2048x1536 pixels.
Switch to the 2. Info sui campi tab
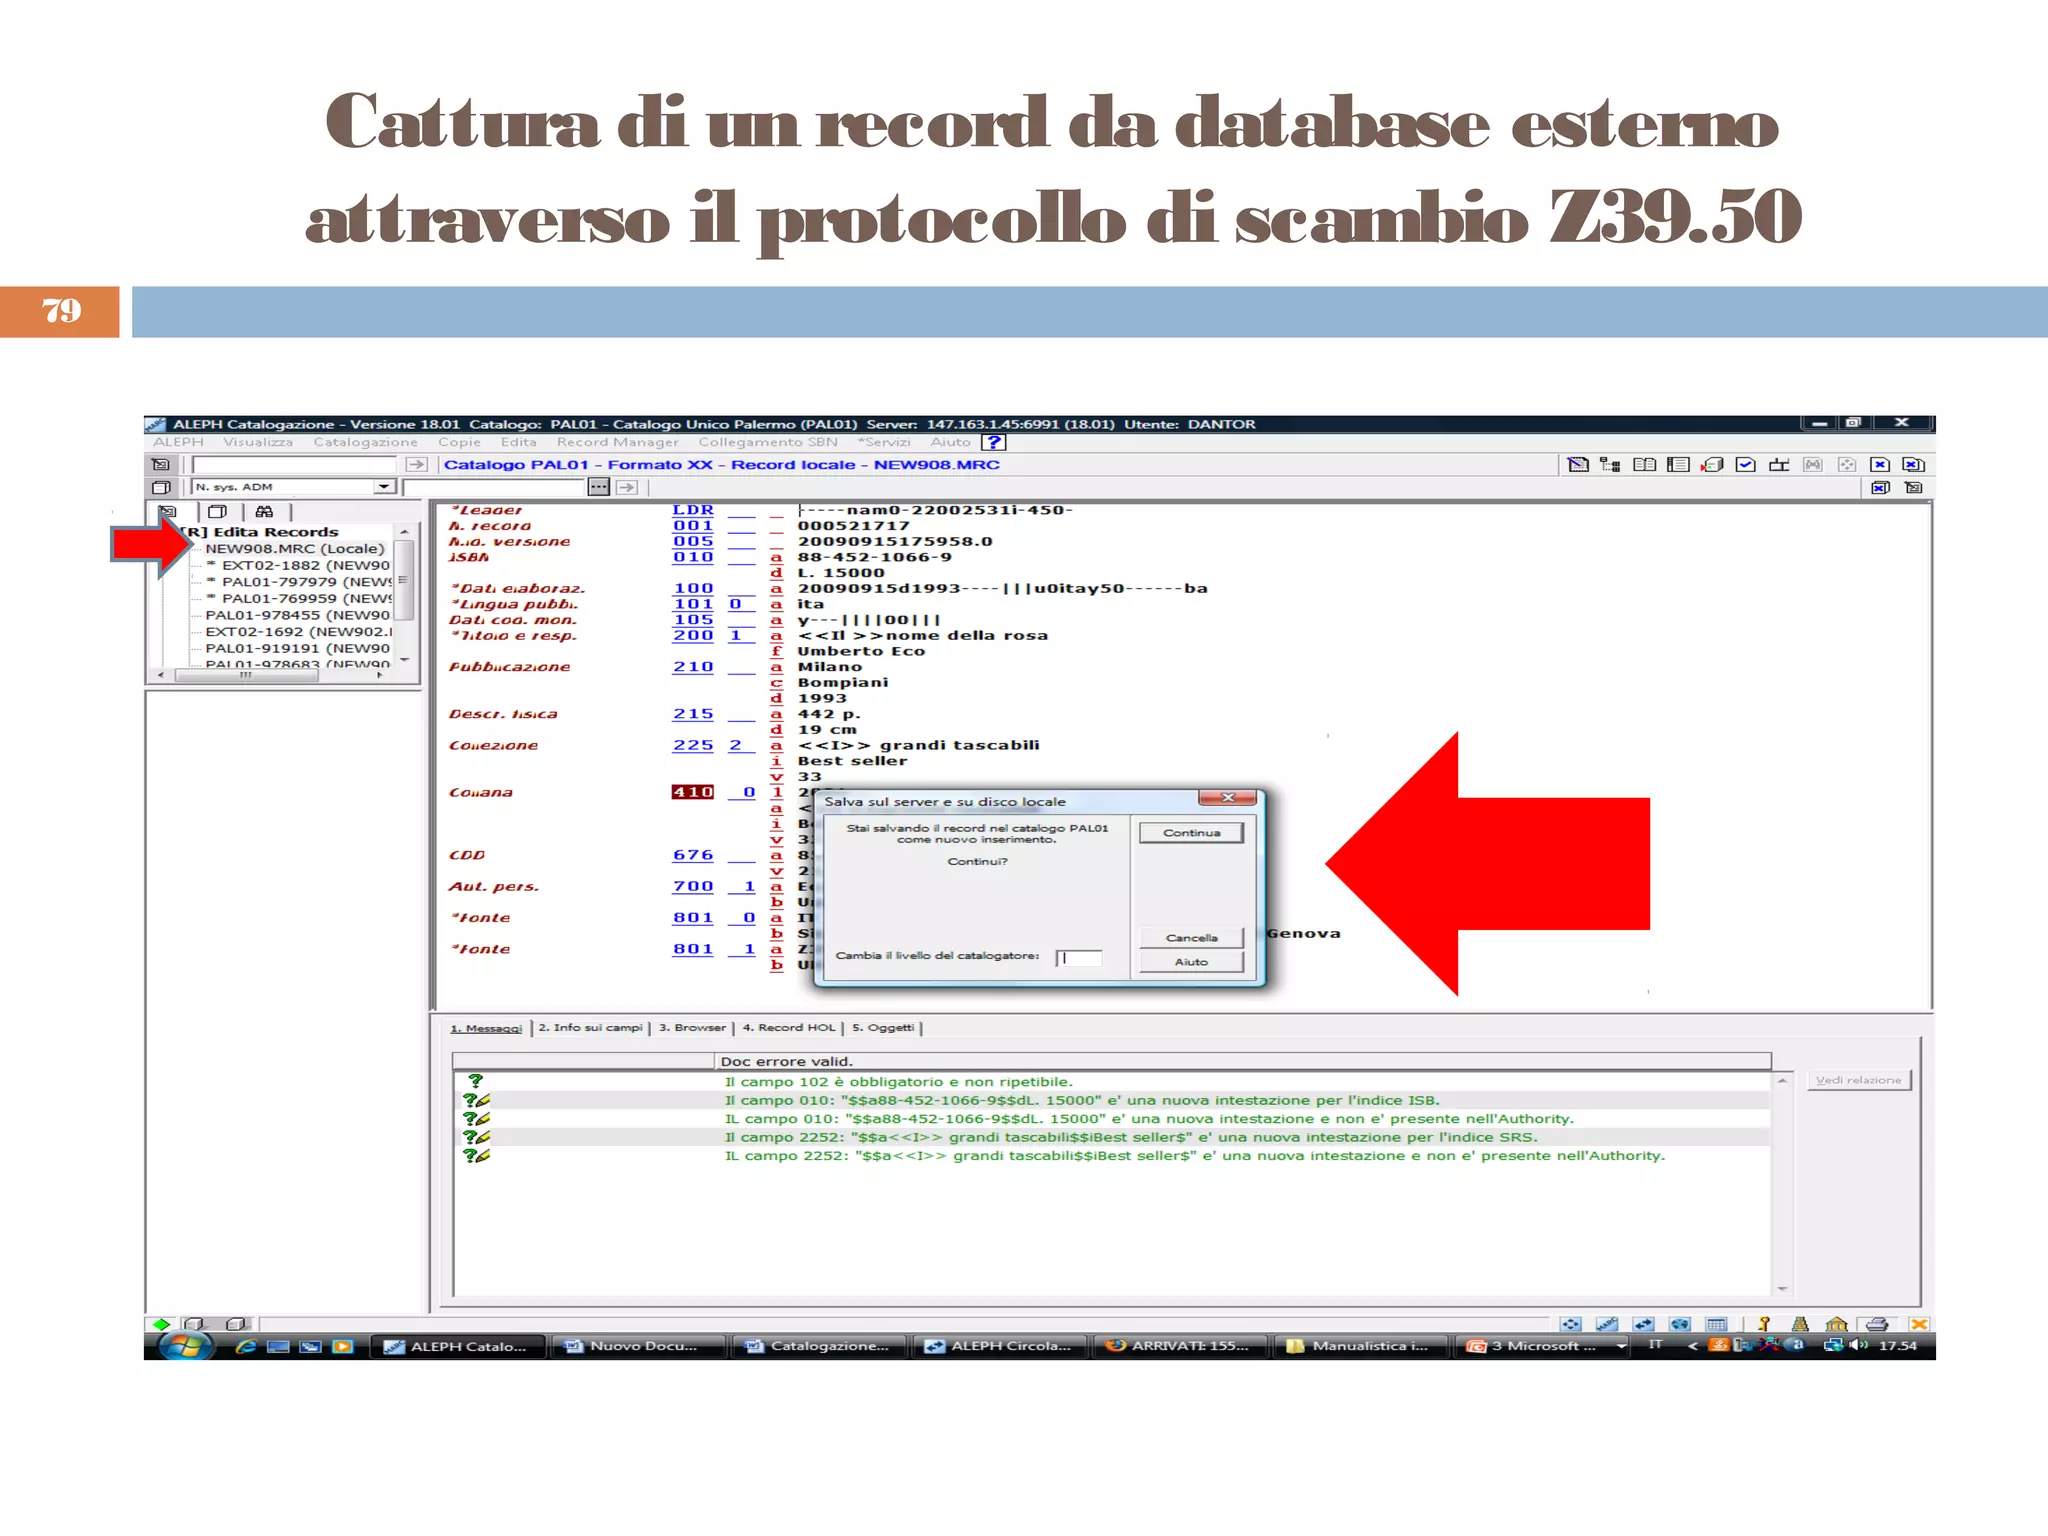tap(591, 1027)
